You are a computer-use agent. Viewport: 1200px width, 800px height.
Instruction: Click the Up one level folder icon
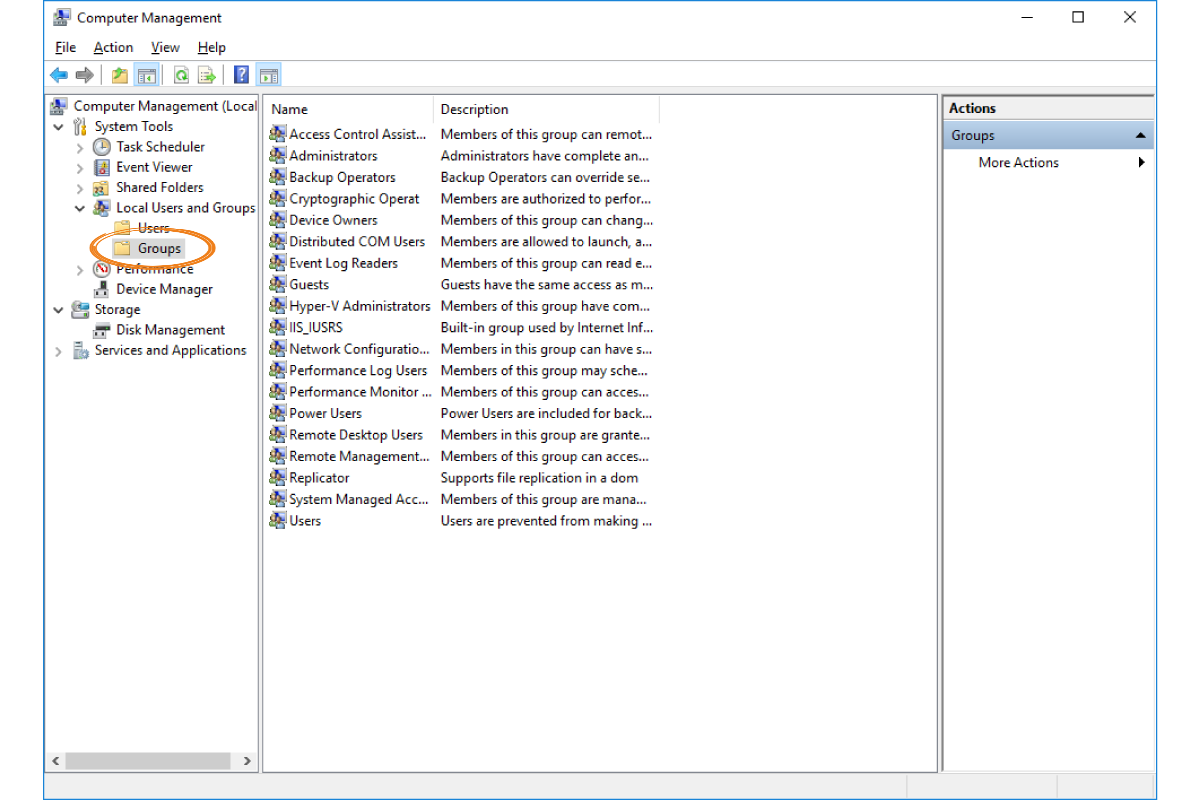click(120, 75)
